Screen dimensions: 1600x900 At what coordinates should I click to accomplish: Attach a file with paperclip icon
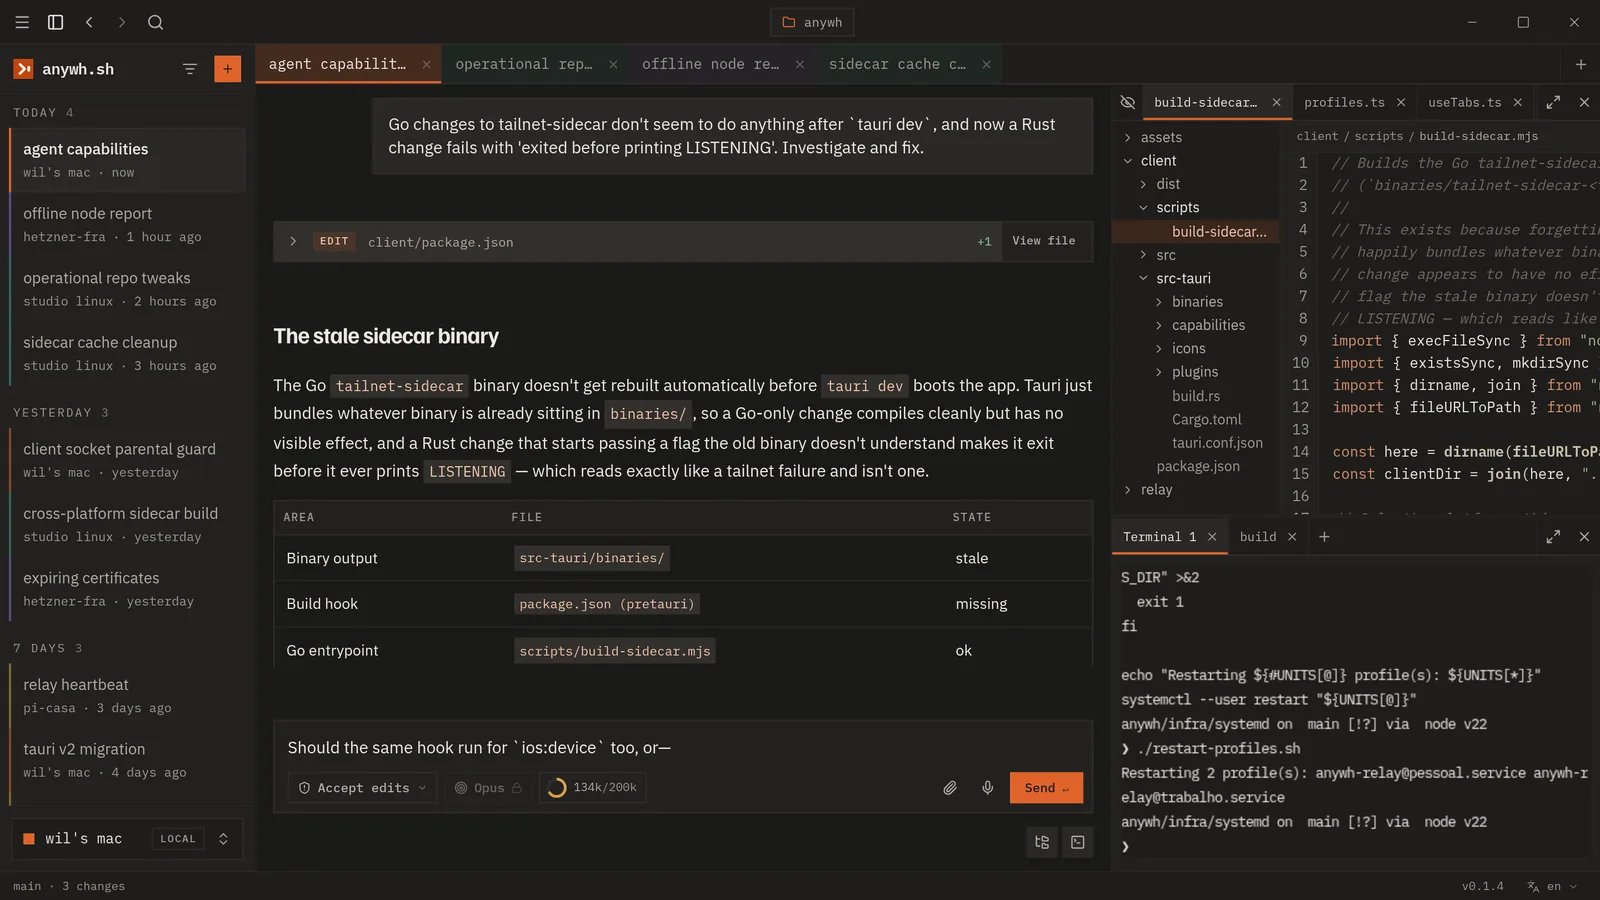[x=950, y=788]
